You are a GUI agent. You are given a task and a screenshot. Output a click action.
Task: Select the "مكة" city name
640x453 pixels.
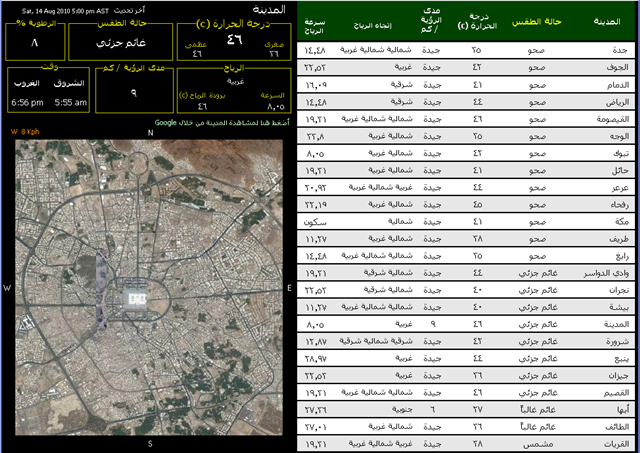[x=622, y=222]
